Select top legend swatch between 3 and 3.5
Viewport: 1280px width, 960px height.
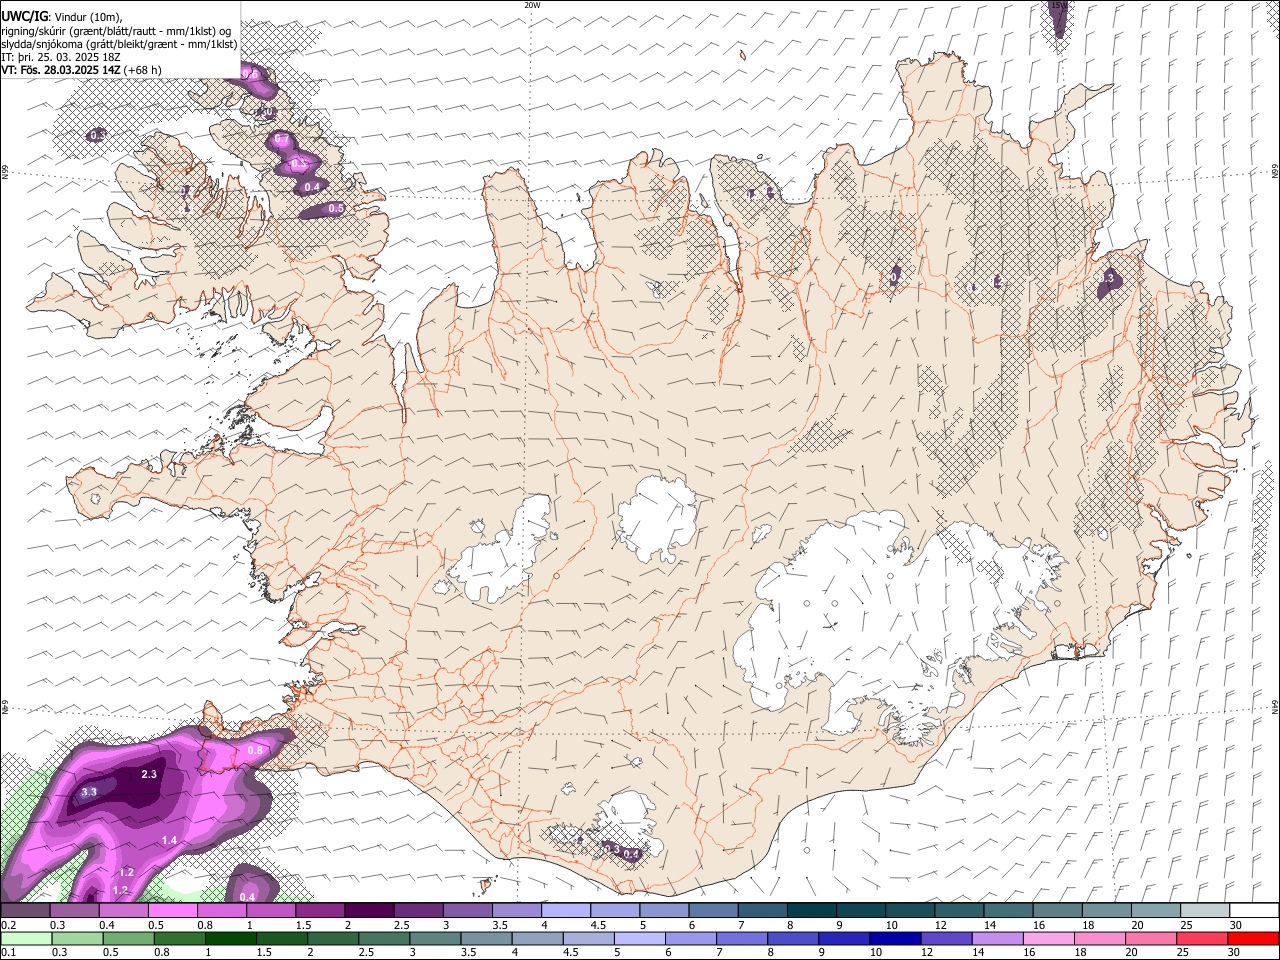pyautogui.click(x=467, y=911)
